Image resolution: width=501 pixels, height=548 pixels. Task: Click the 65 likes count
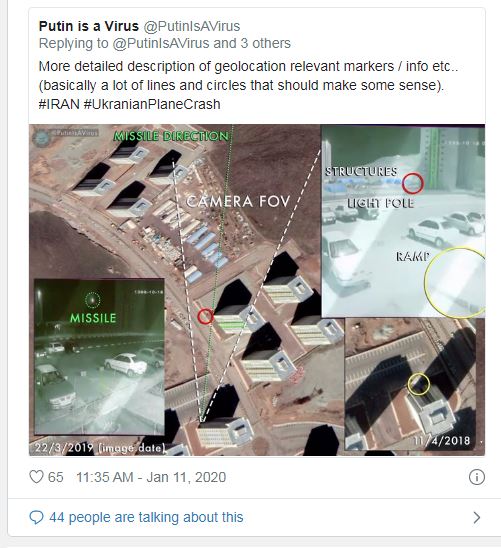(x=56, y=477)
